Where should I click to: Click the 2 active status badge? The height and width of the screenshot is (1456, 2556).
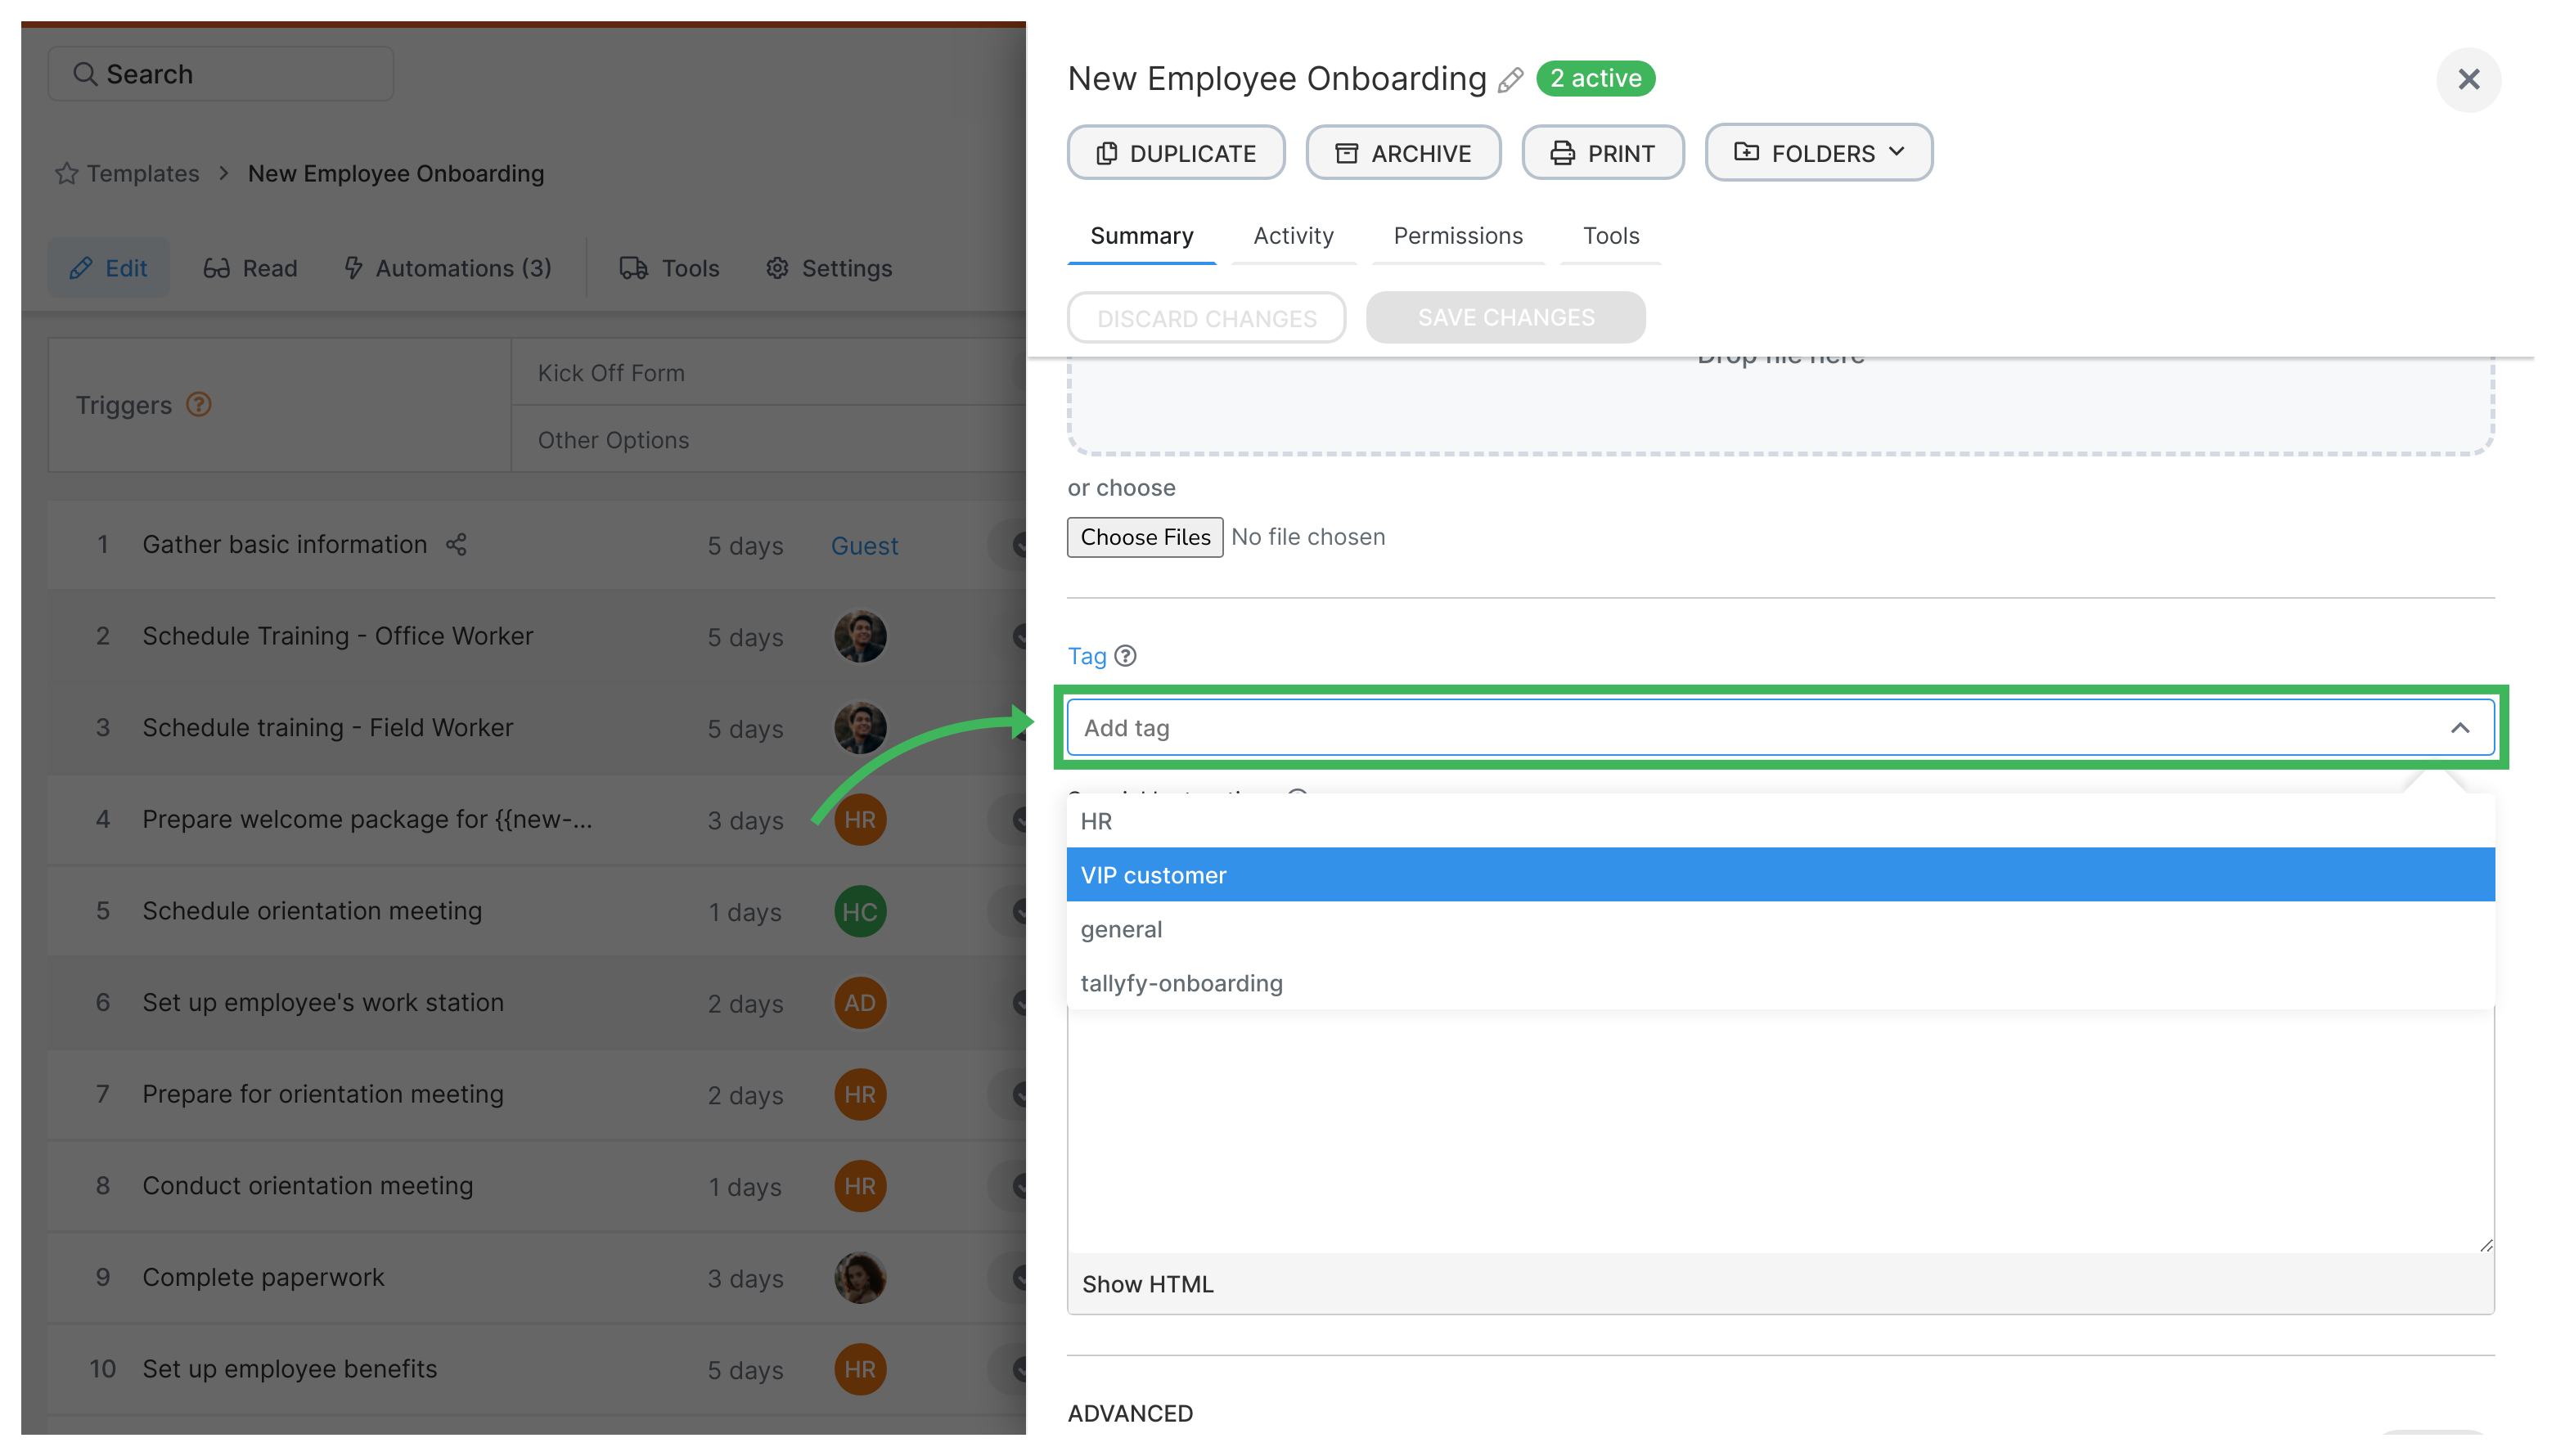[x=1595, y=78]
